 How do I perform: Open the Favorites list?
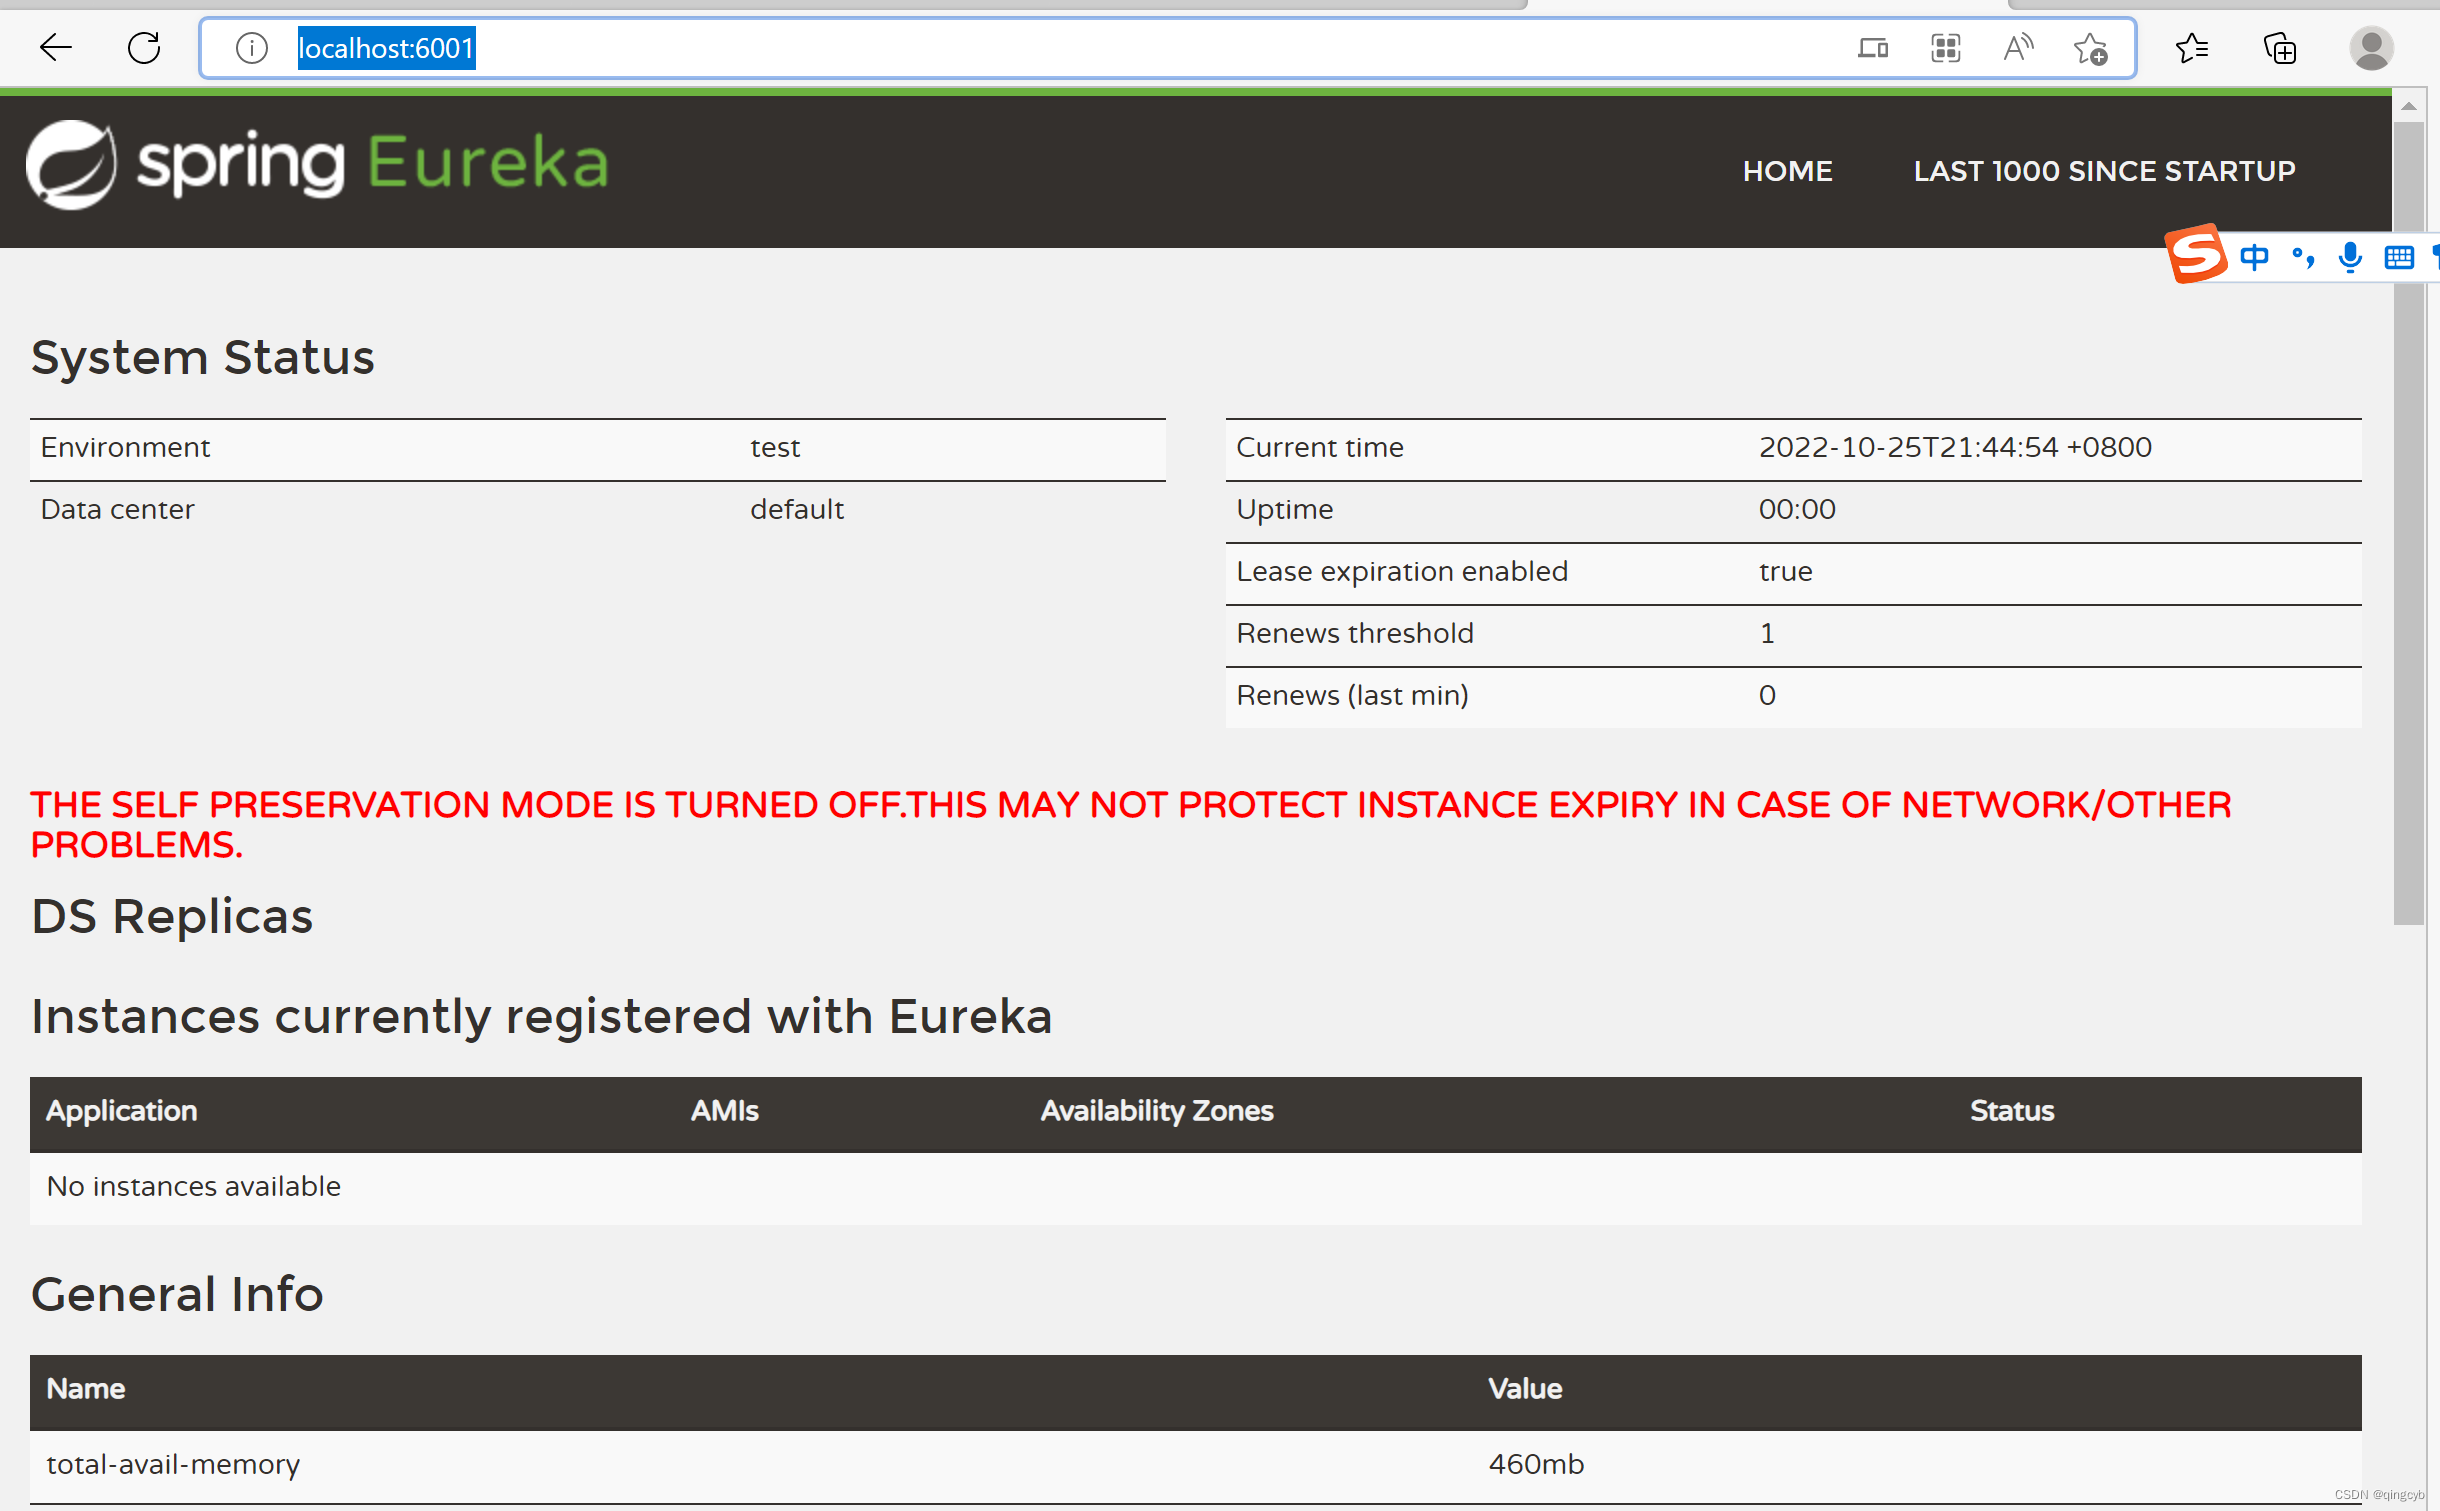2191,47
